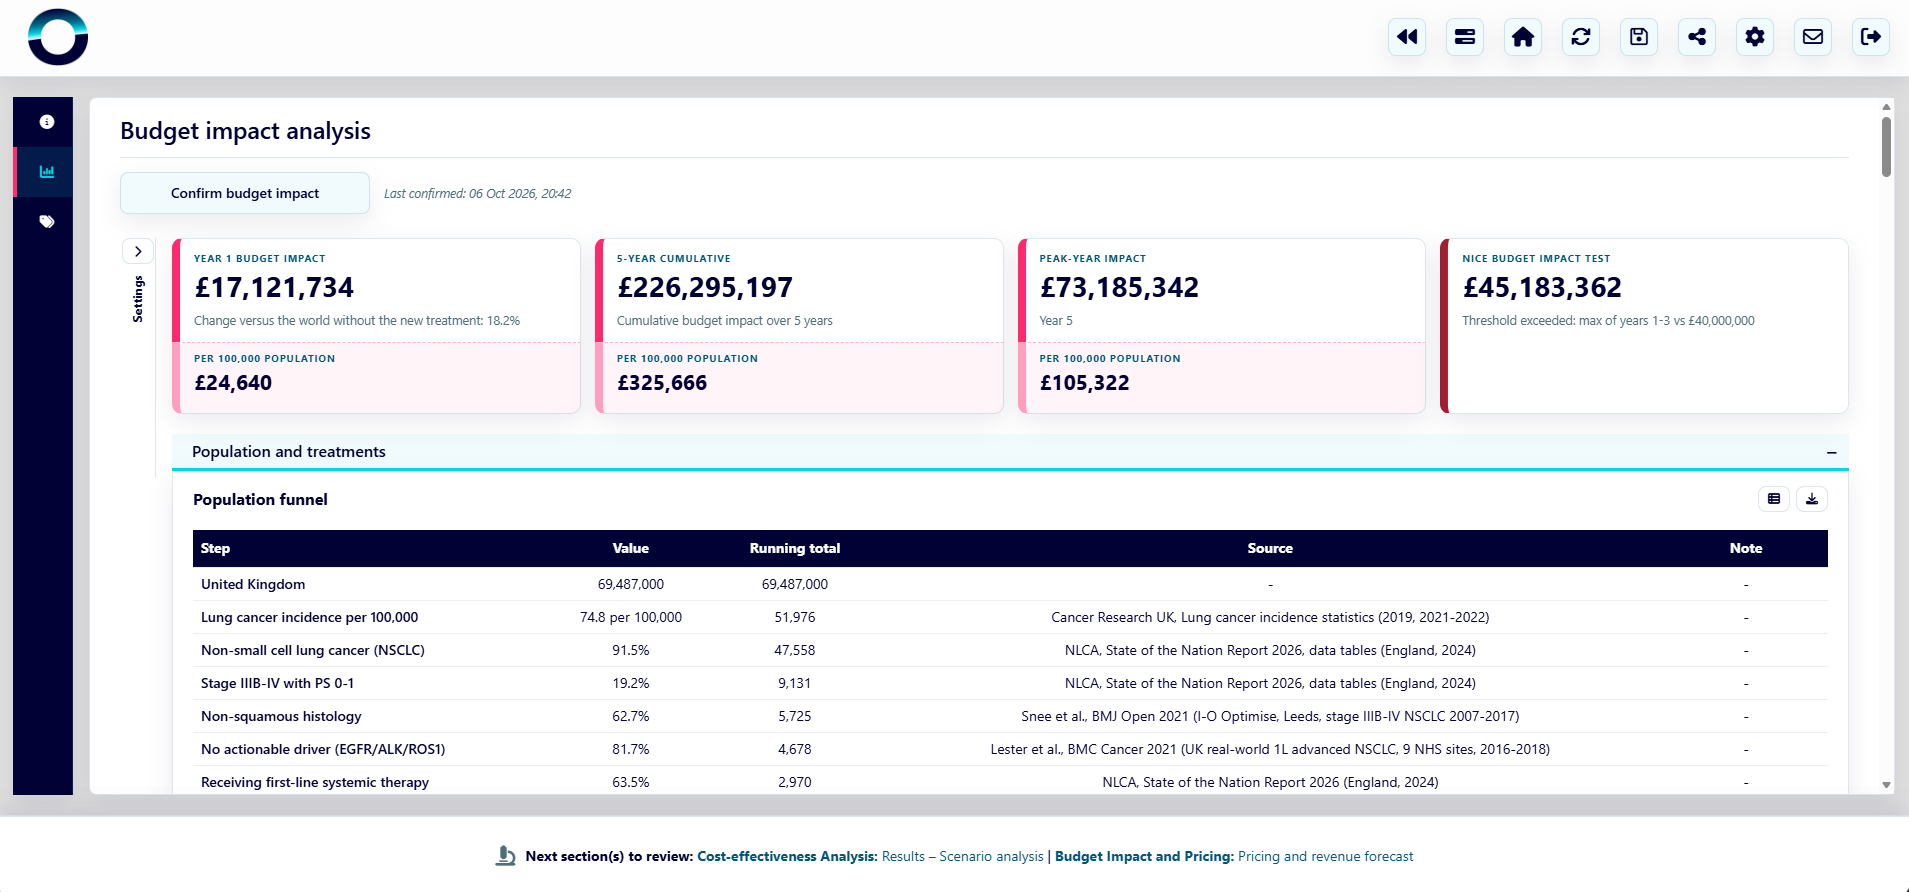
Task: Open the Results – Scenario analysis link
Action: 962,856
